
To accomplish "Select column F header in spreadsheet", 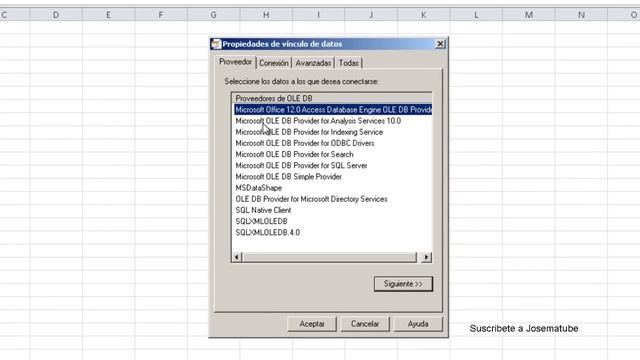I will 161,15.
